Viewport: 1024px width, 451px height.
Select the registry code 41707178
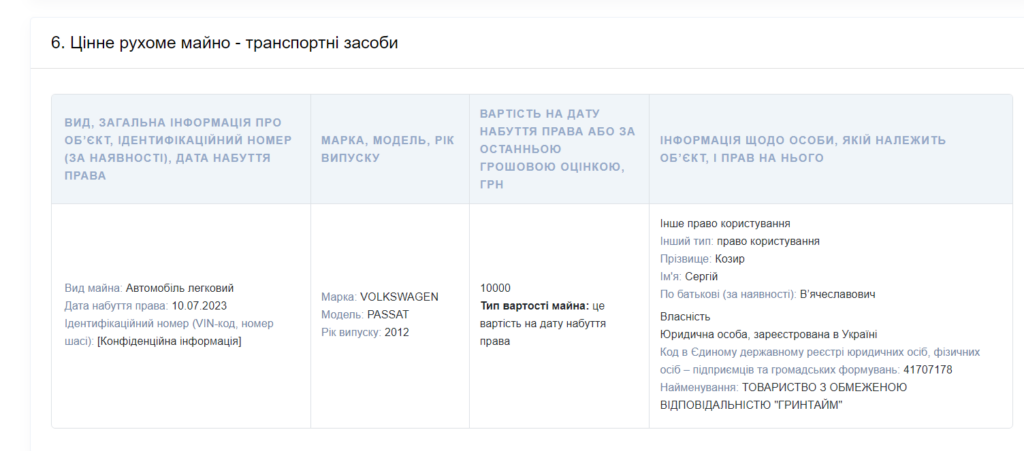coord(926,370)
